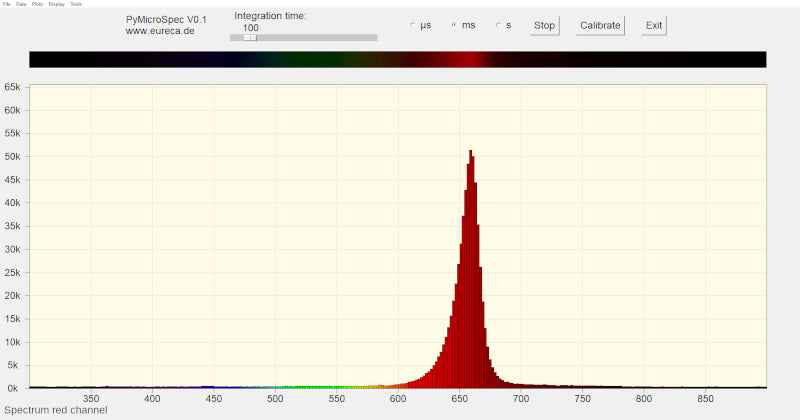Open the Plots menu

pyautogui.click(x=37, y=4)
